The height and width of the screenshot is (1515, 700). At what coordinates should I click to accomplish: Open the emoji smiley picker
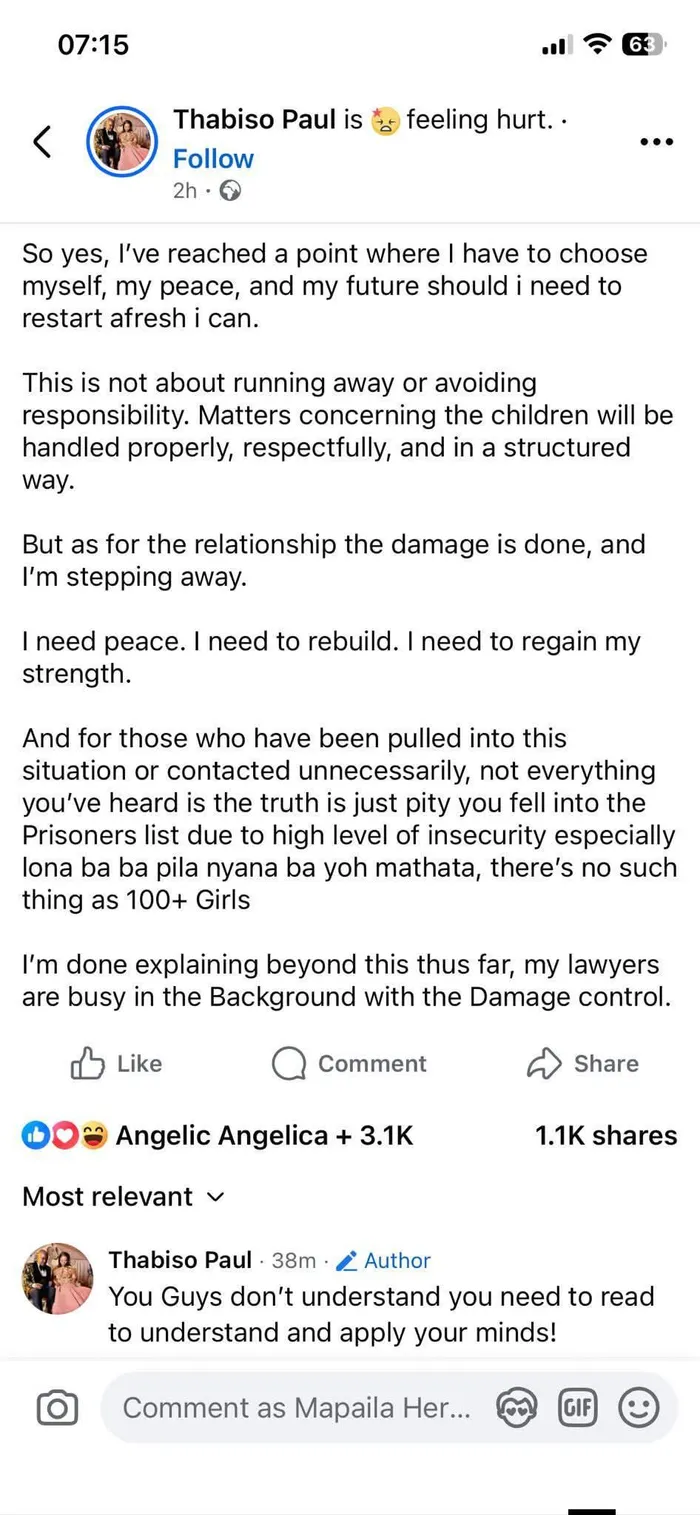pyautogui.click(x=639, y=1409)
